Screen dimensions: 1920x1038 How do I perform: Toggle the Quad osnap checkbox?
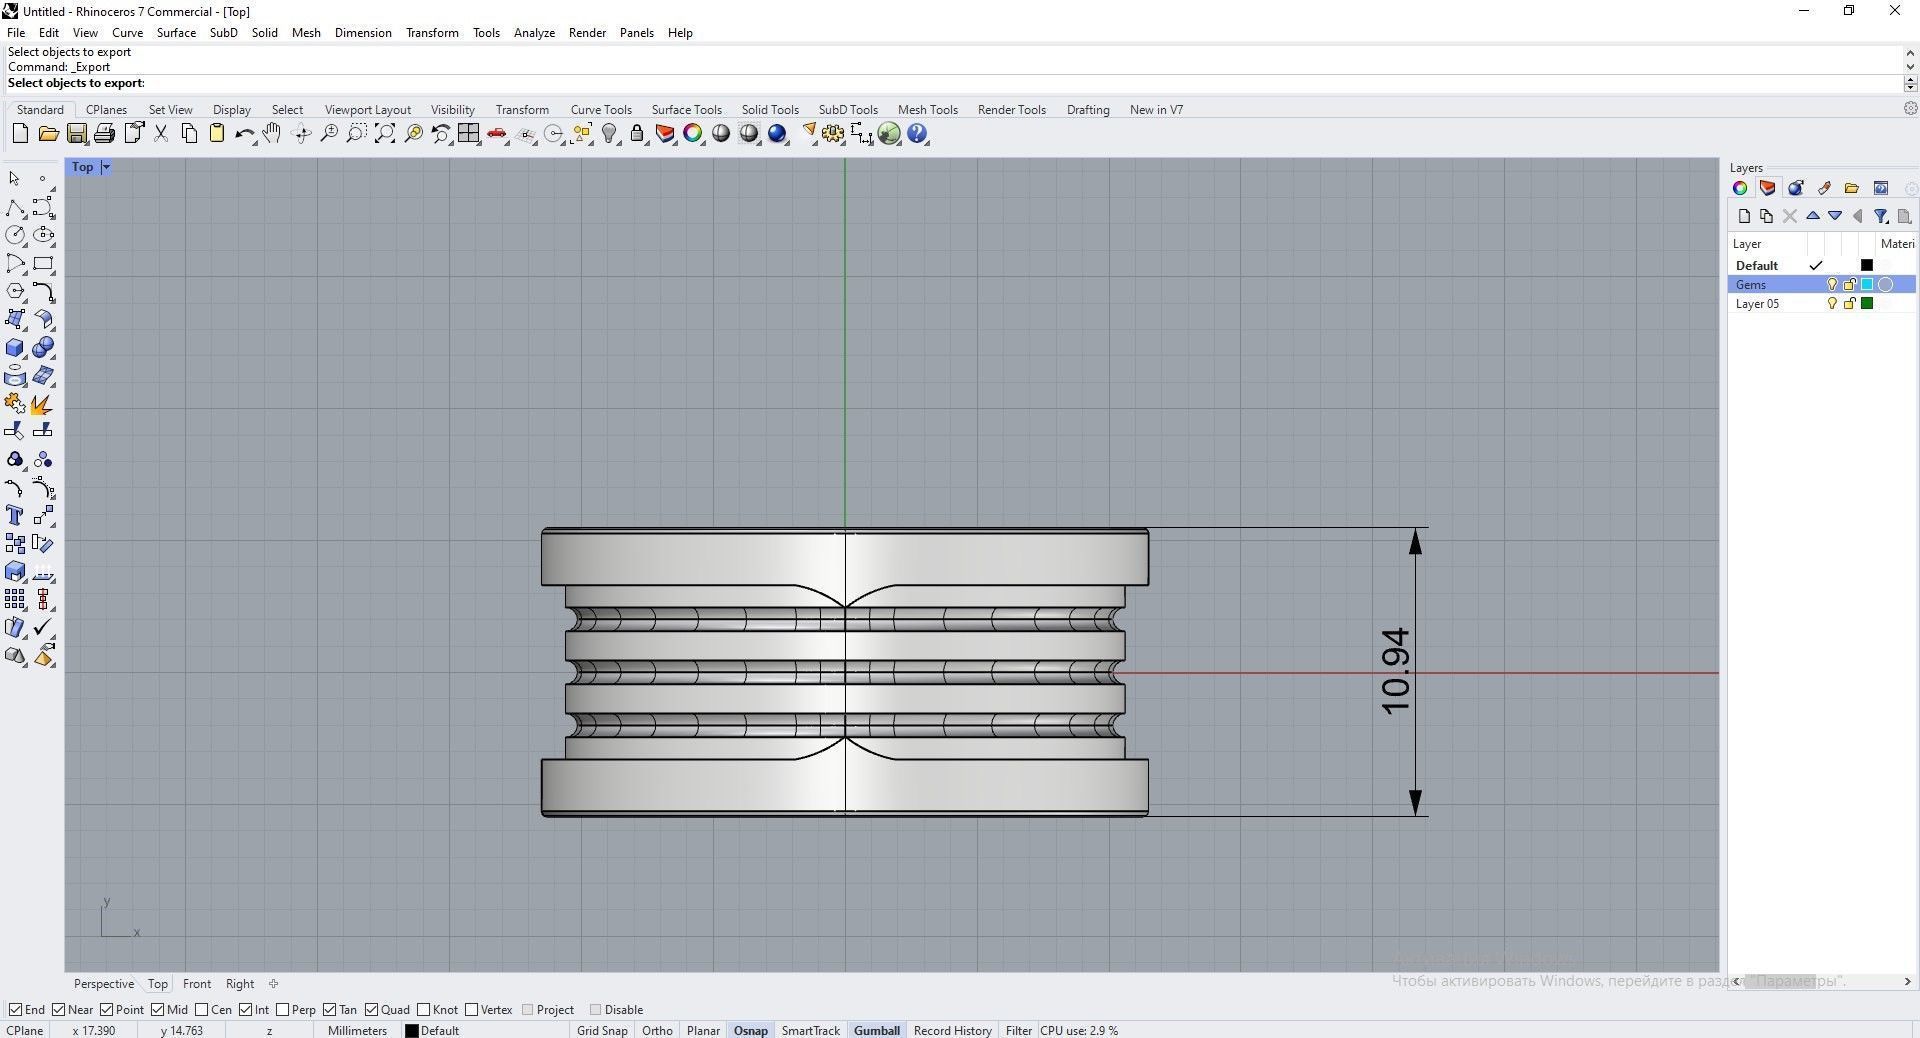pyautogui.click(x=371, y=1010)
